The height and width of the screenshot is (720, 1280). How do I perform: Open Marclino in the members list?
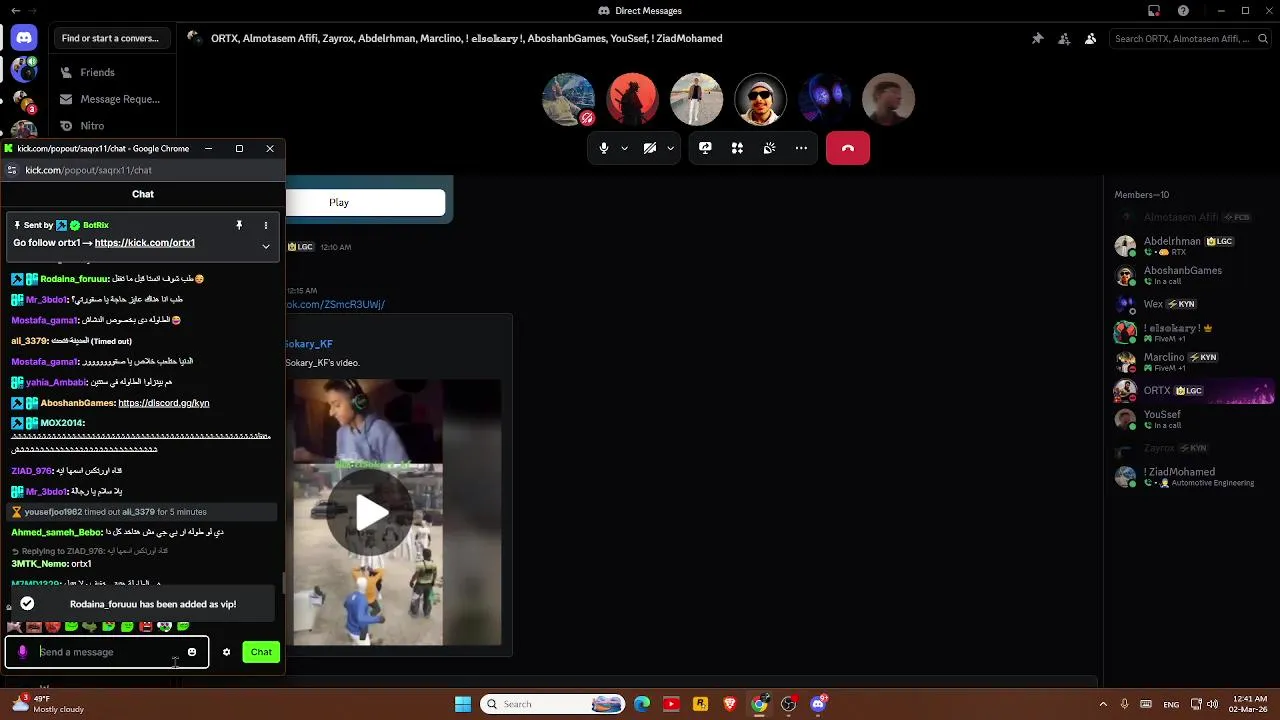coord(1194,361)
